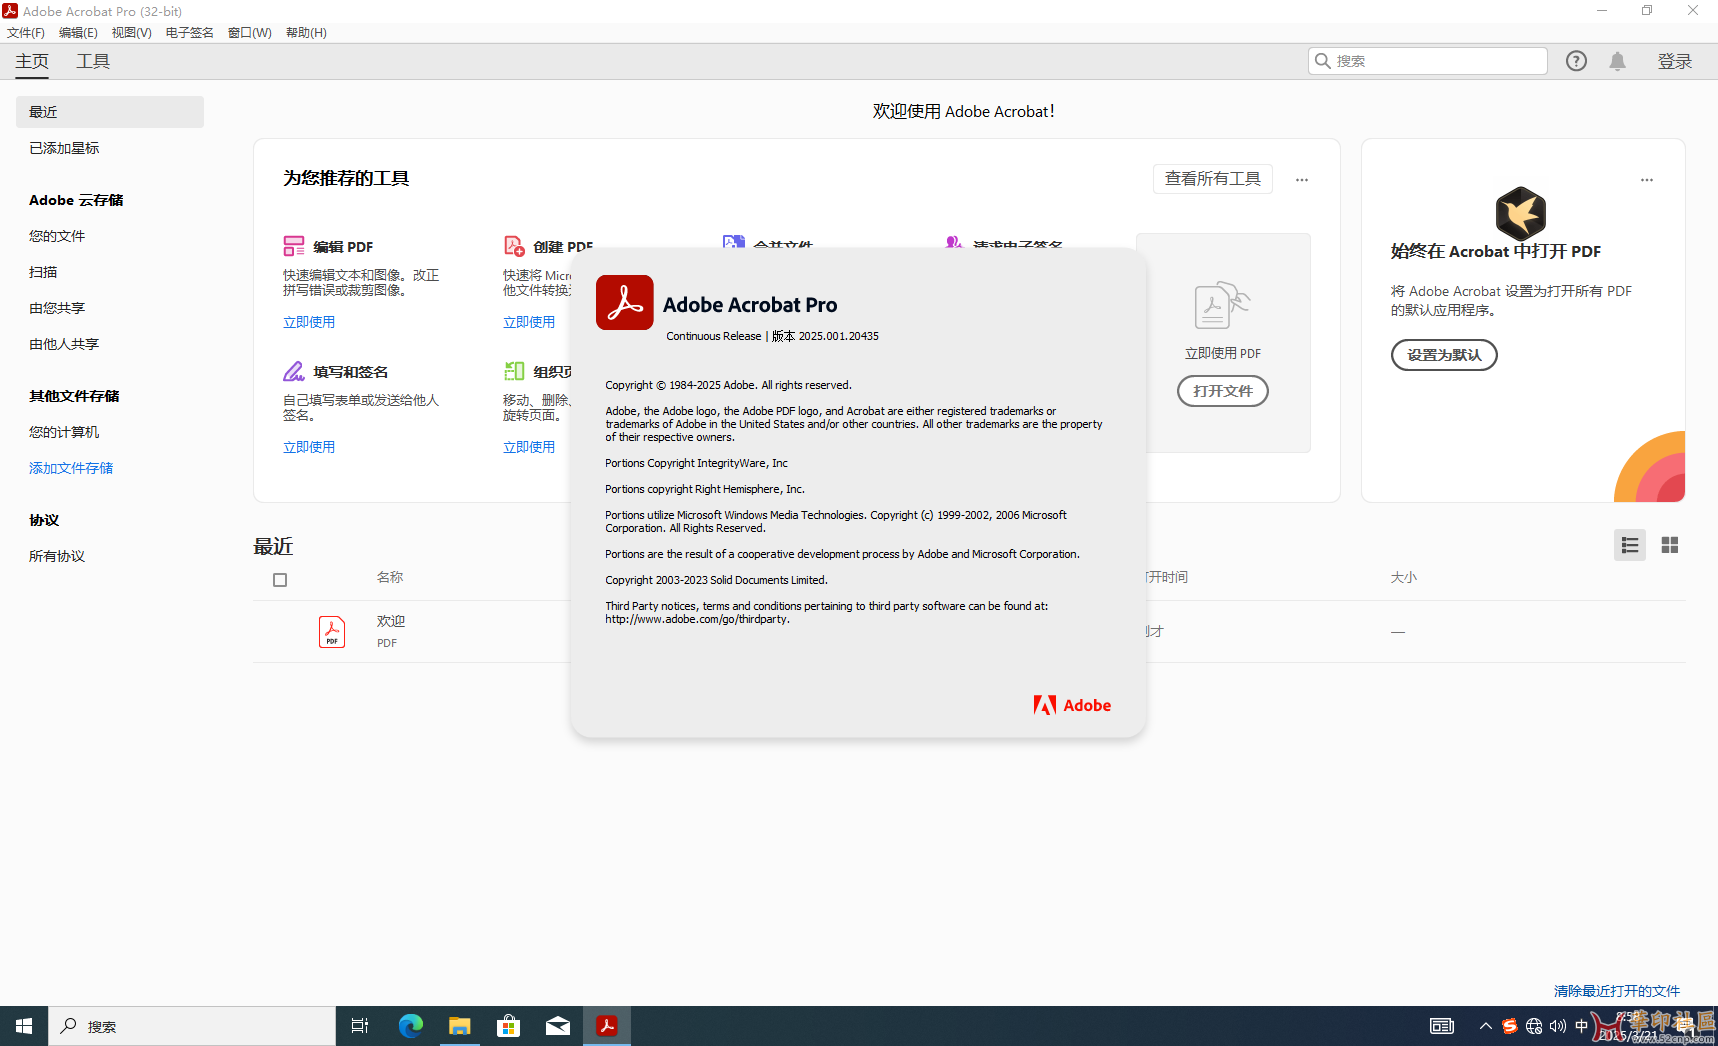Viewport: 1718px width, 1046px height.
Task: Click the 打开文件 button
Action: (1223, 391)
